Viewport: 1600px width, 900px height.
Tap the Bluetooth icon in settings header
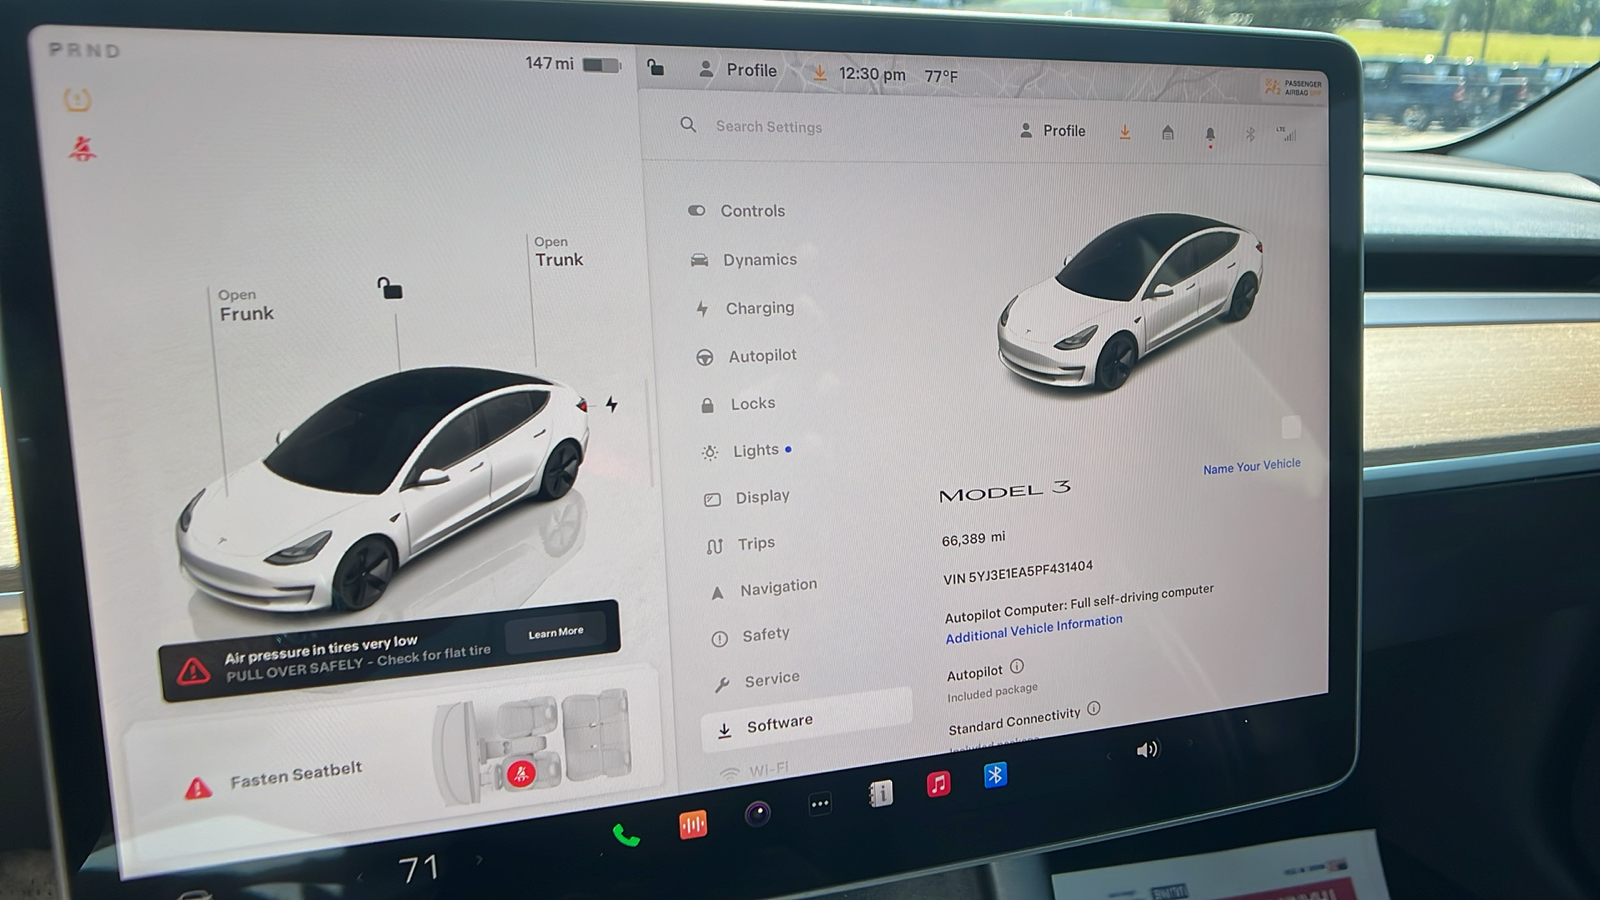(x=1250, y=134)
